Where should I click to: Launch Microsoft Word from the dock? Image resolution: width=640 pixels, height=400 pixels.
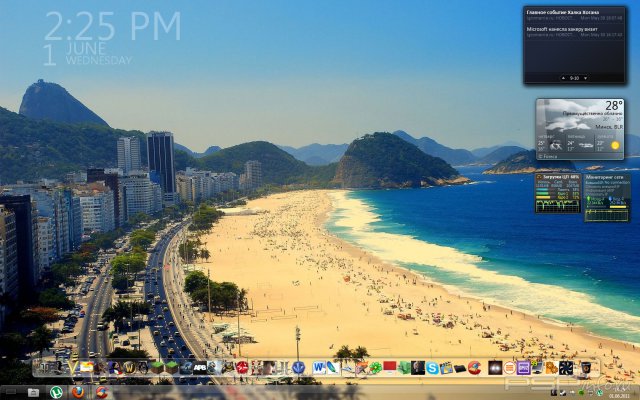click(319, 368)
